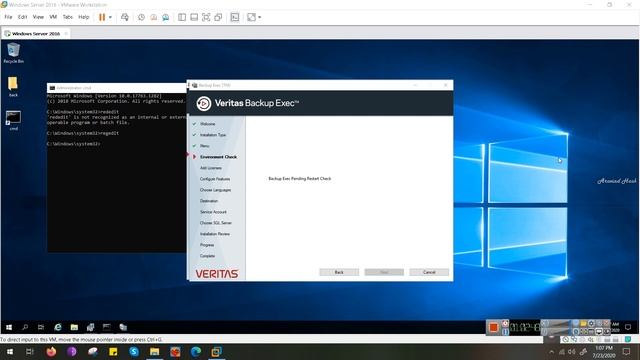Stop recording with red square button
640x360 pixels.
[493, 327]
